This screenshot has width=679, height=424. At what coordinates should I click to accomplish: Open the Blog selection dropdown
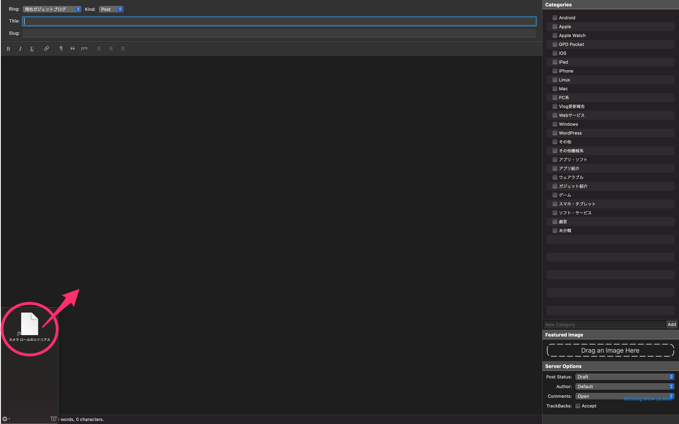pyautogui.click(x=52, y=9)
